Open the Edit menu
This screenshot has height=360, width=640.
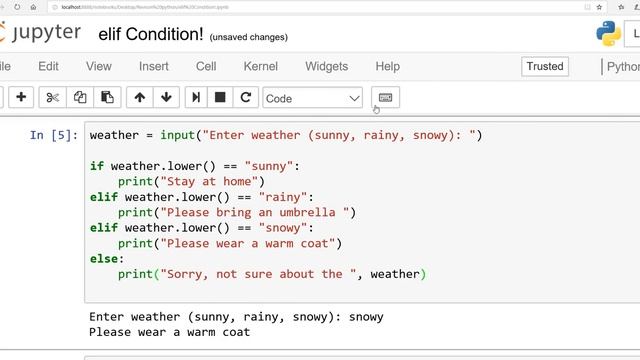[48, 67]
